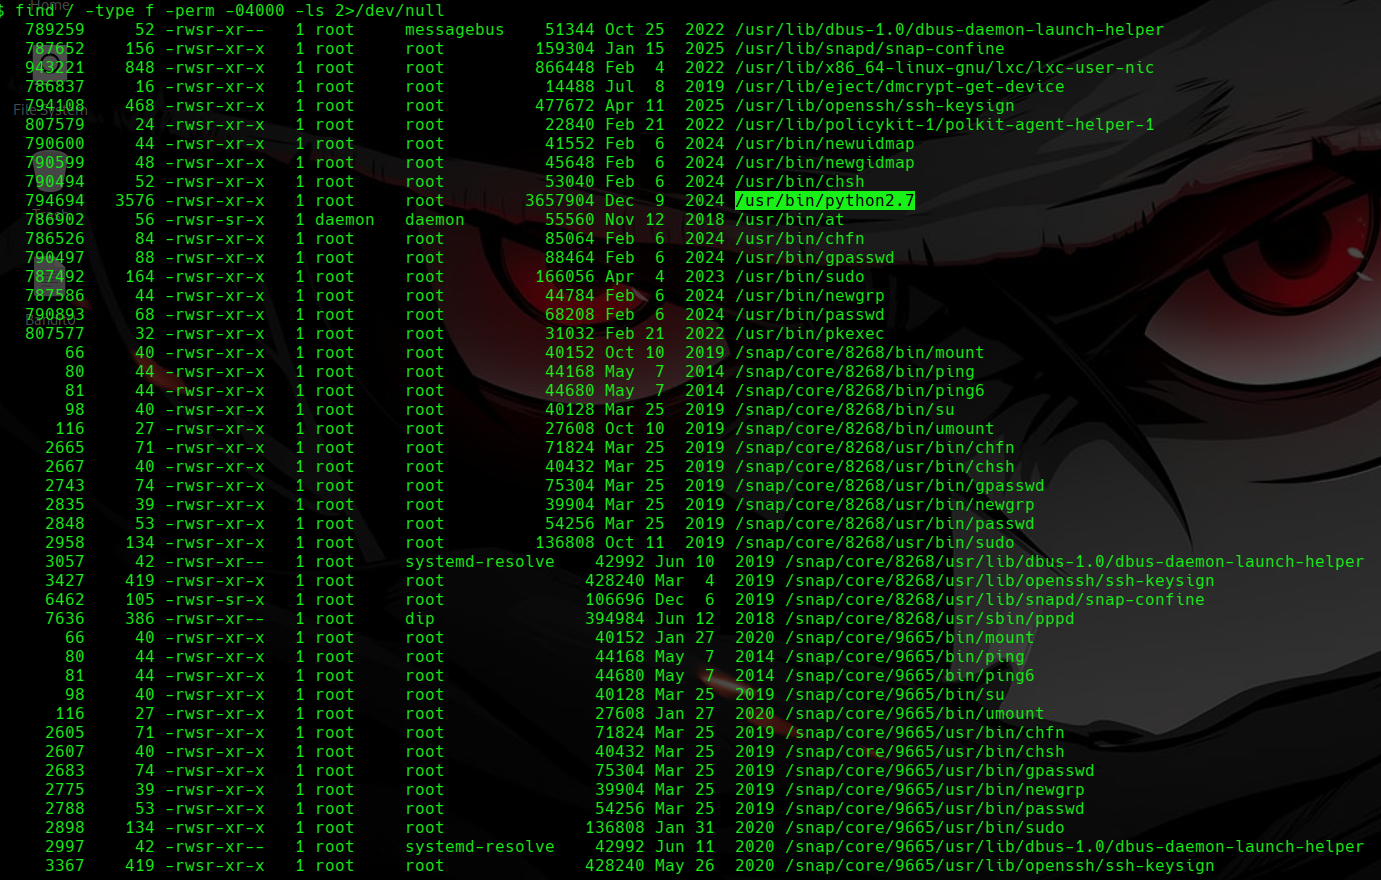
Task: Select the polkit-agent-helper-1 path
Action: pos(945,125)
